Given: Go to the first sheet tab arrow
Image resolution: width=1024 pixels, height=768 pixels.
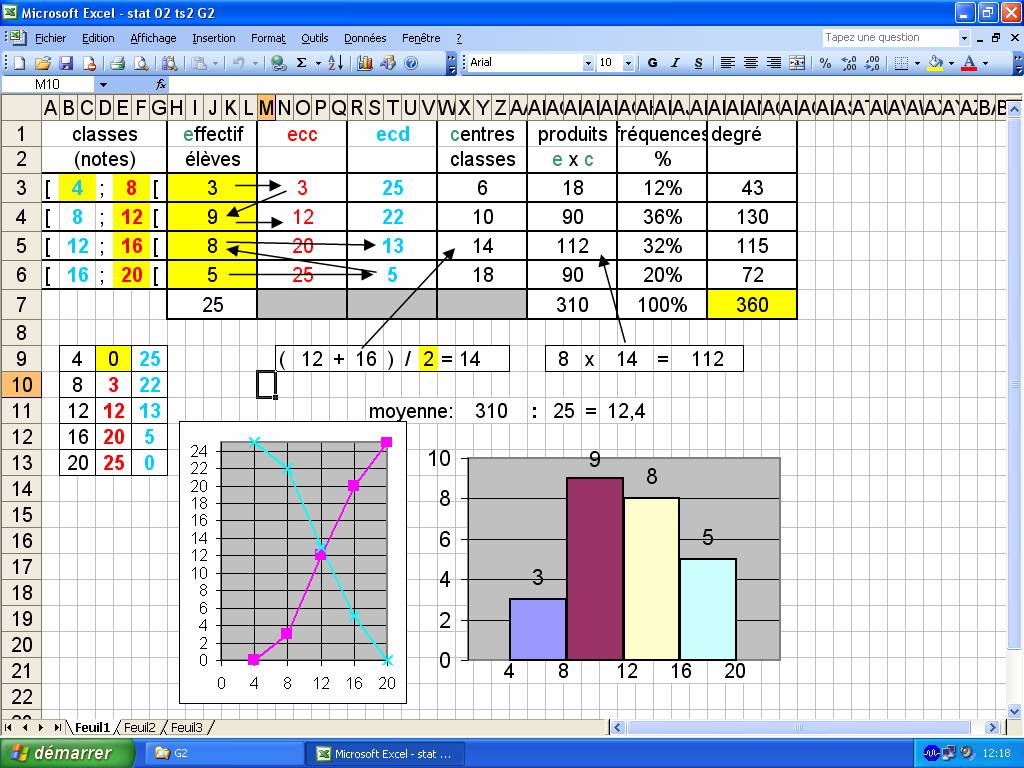Looking at the screenshot, I should (8, 727).
